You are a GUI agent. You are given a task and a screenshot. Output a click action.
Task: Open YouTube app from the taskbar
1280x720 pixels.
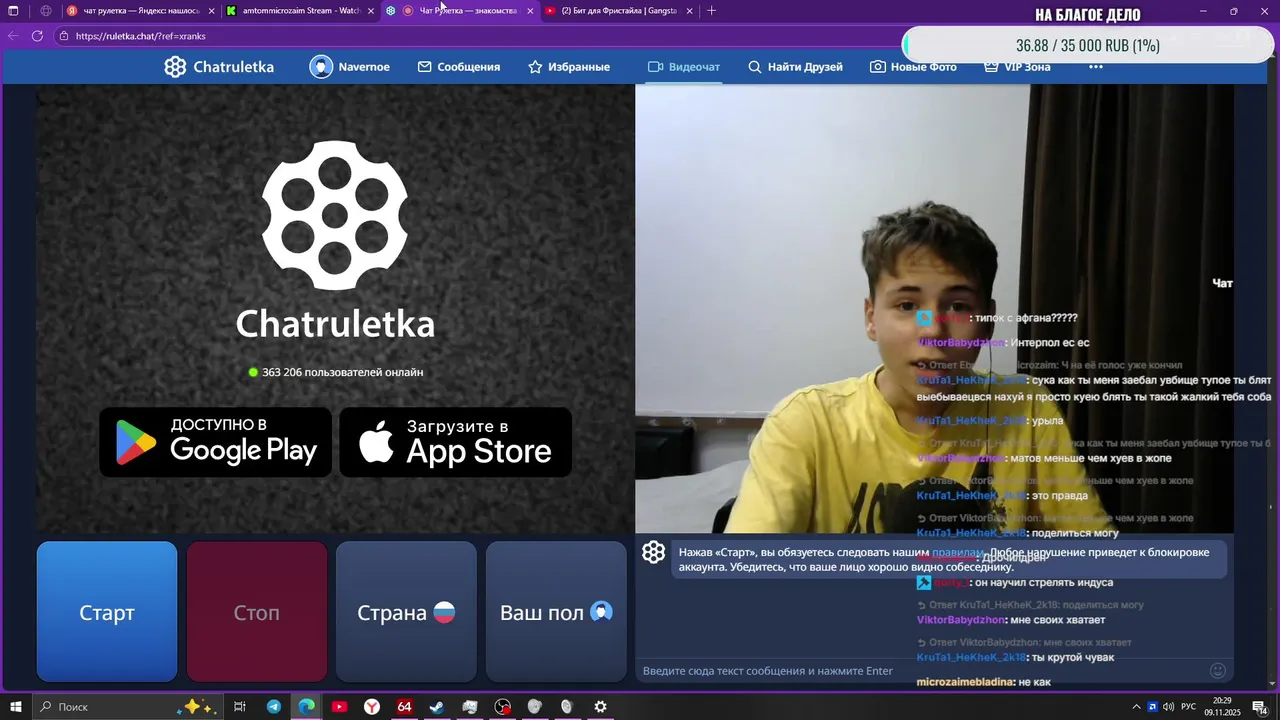[339, 707]
